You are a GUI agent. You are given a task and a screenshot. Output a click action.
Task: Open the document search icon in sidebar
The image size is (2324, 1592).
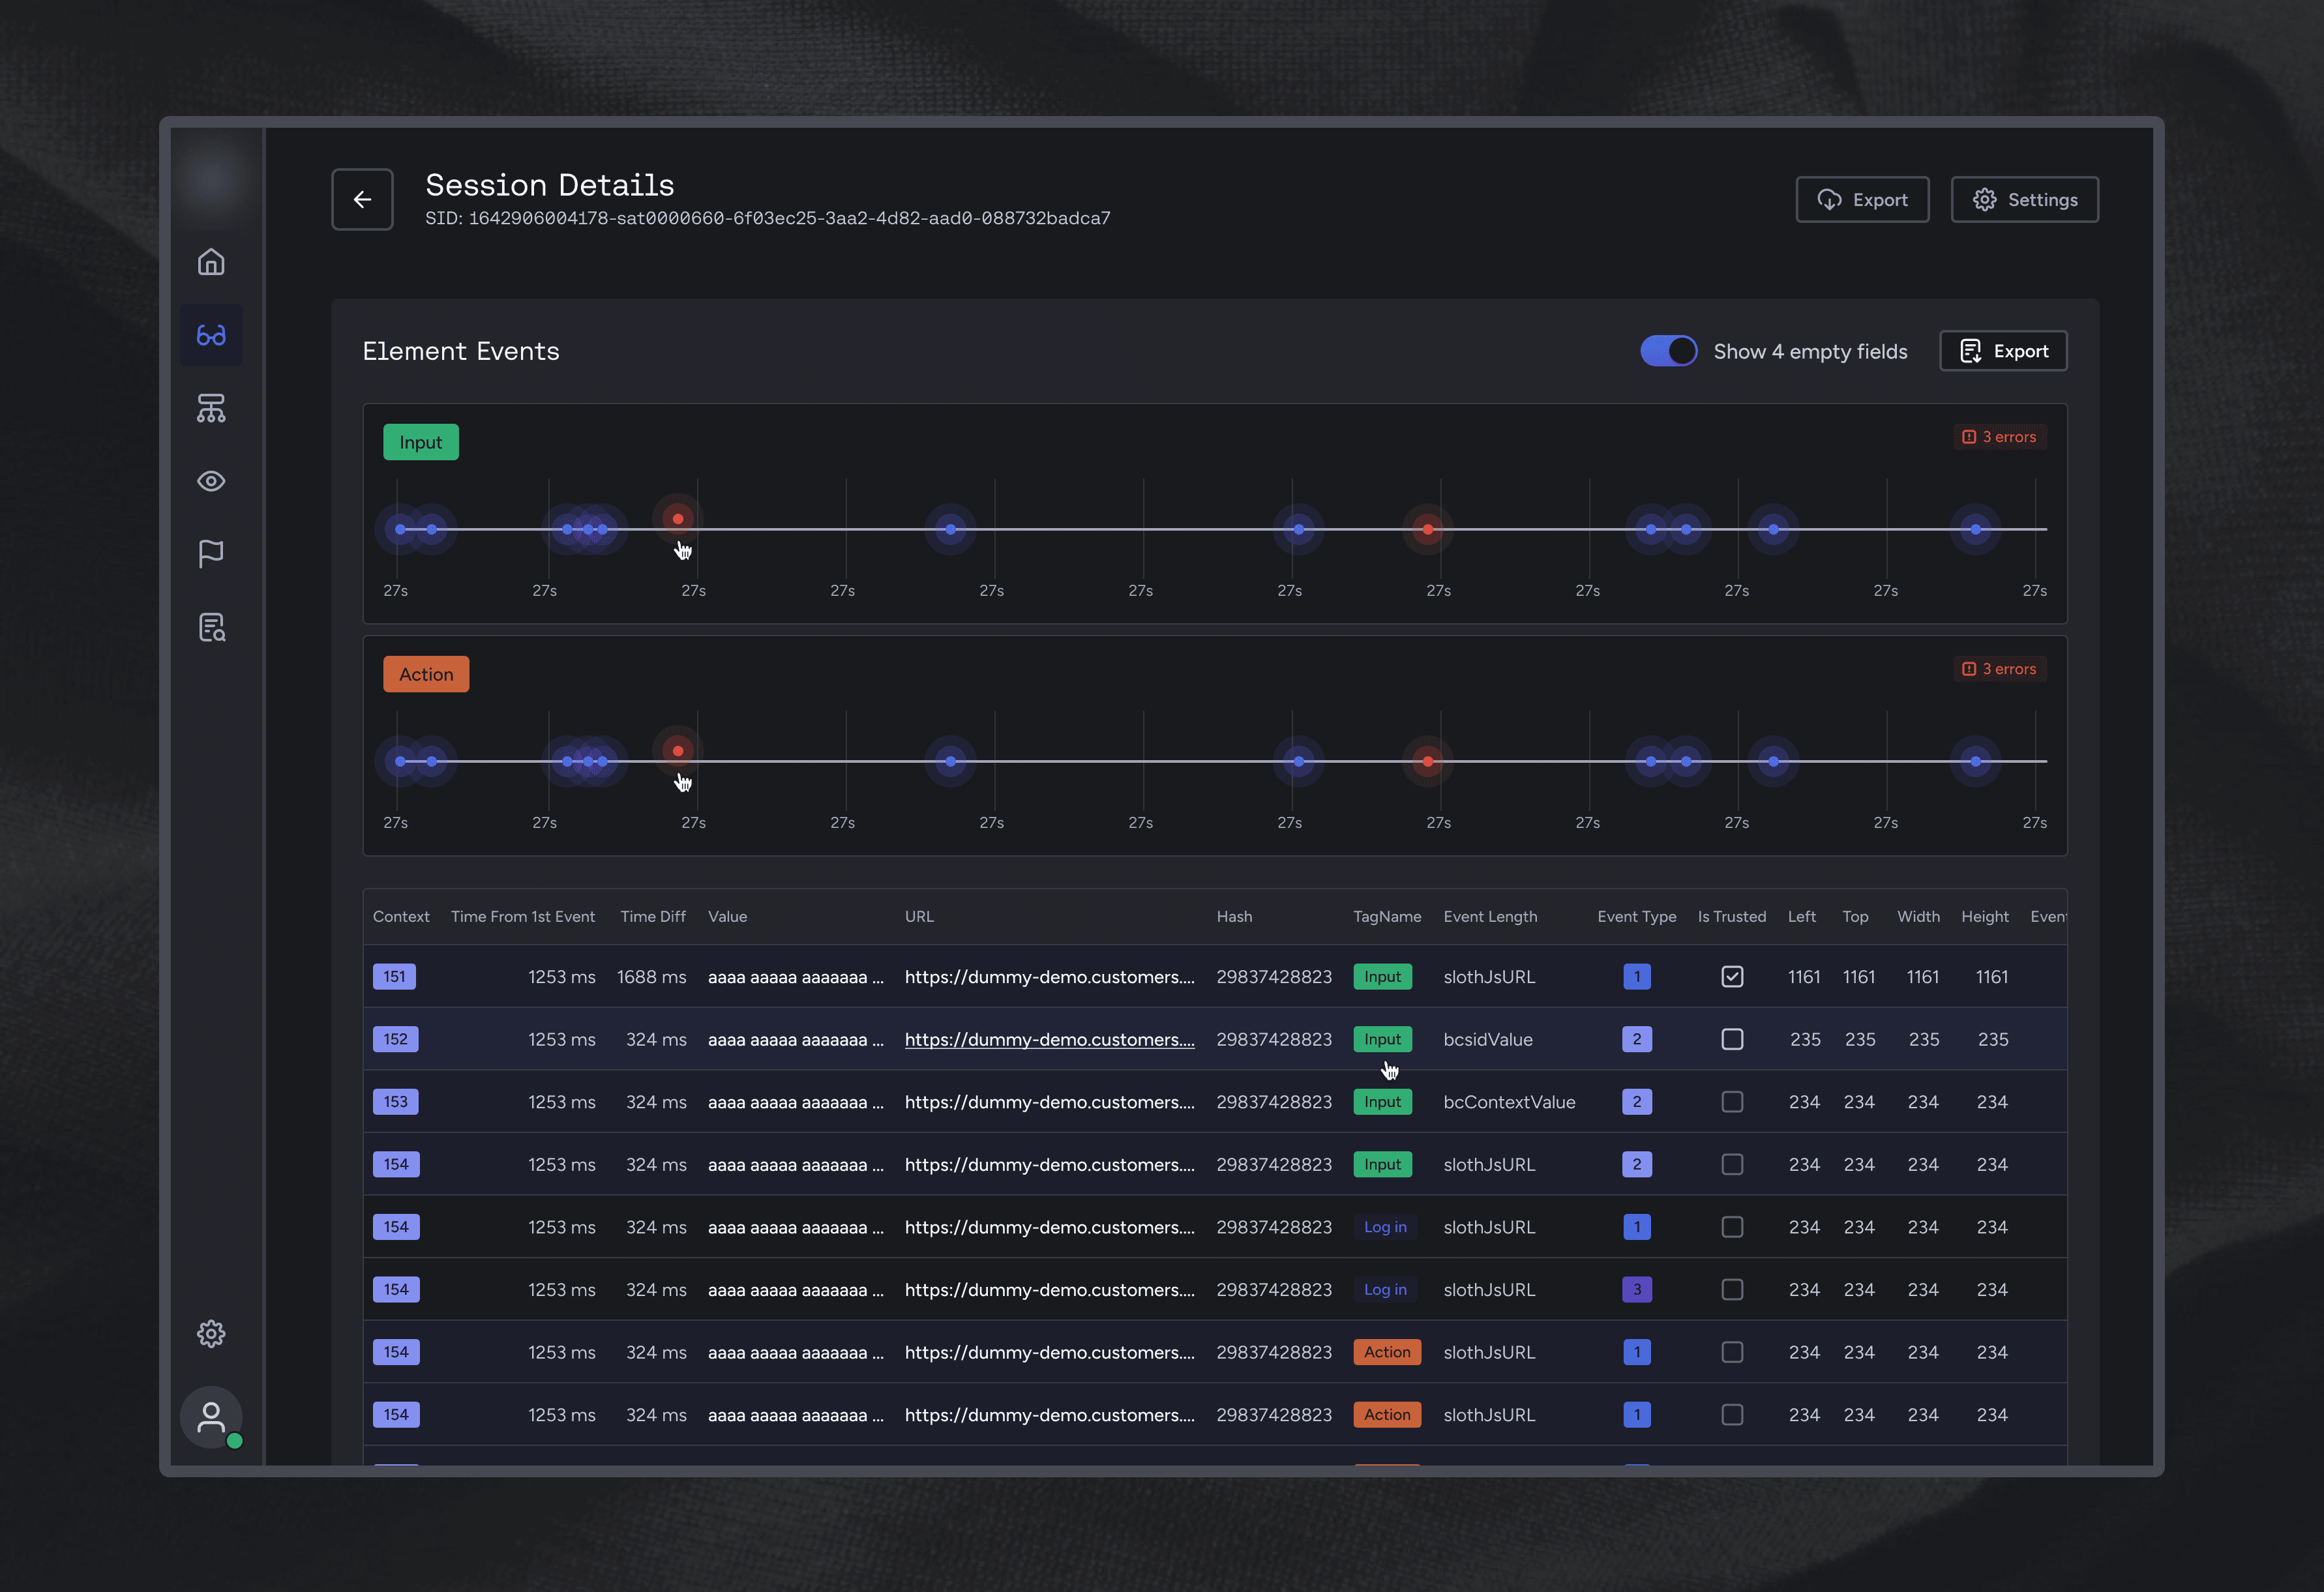pyautogui.click(x=211, y=627)
